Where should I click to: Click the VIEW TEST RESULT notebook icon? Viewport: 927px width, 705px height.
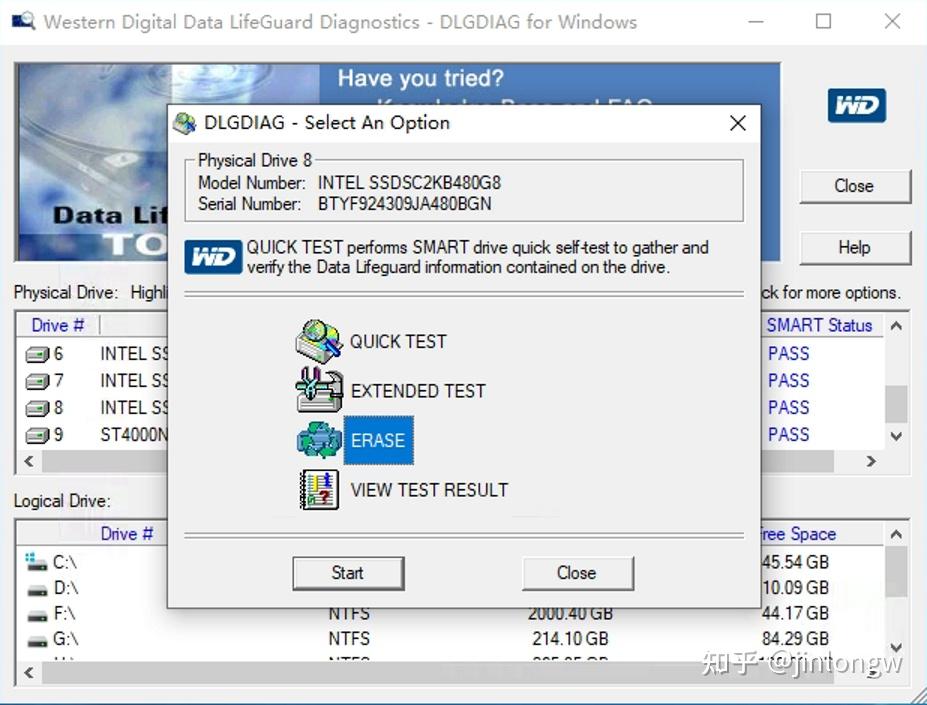tap(319, 490)
